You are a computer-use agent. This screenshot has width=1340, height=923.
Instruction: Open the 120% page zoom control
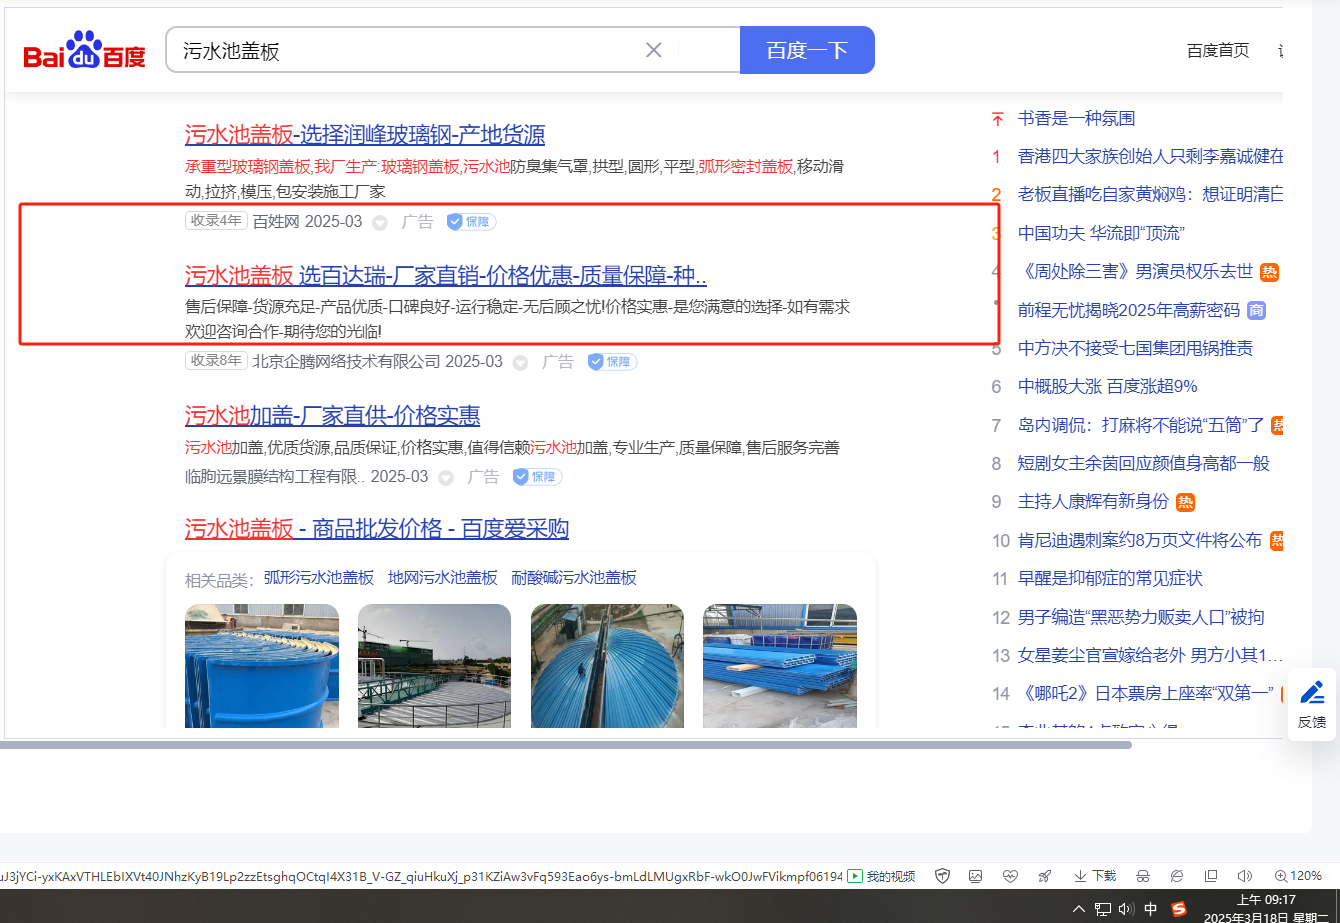[1298, 876]
